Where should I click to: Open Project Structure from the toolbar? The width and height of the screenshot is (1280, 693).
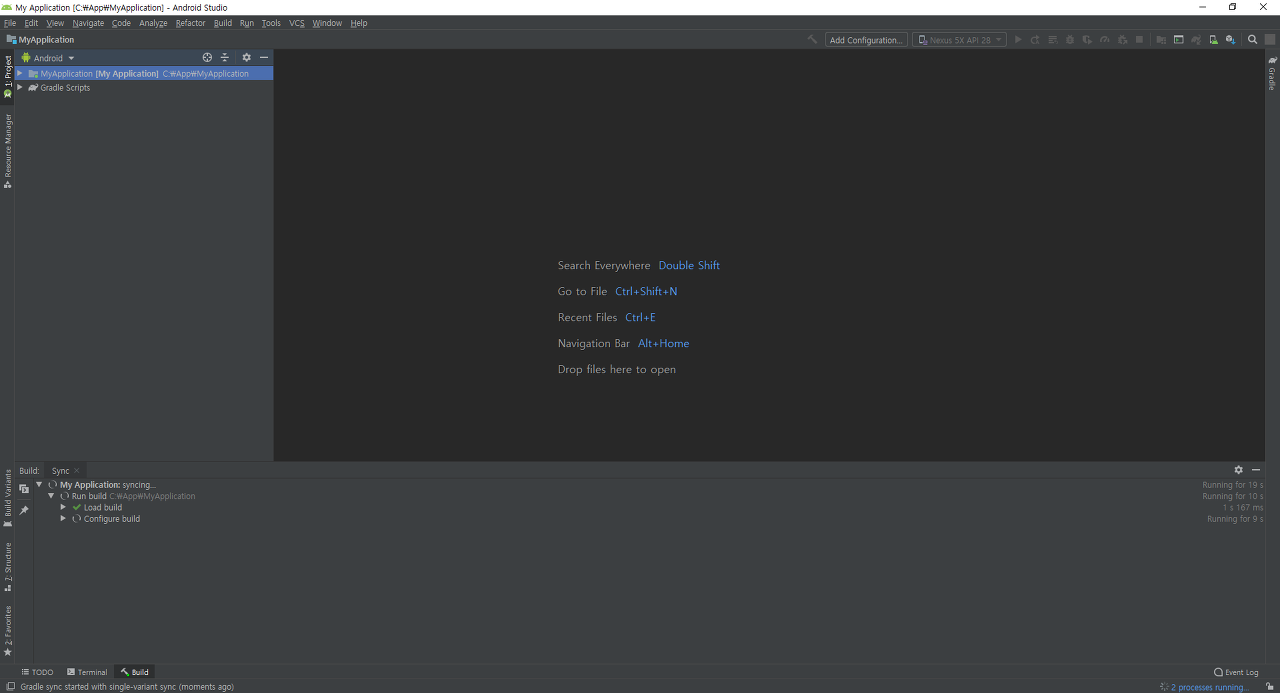pos(1161,40)
